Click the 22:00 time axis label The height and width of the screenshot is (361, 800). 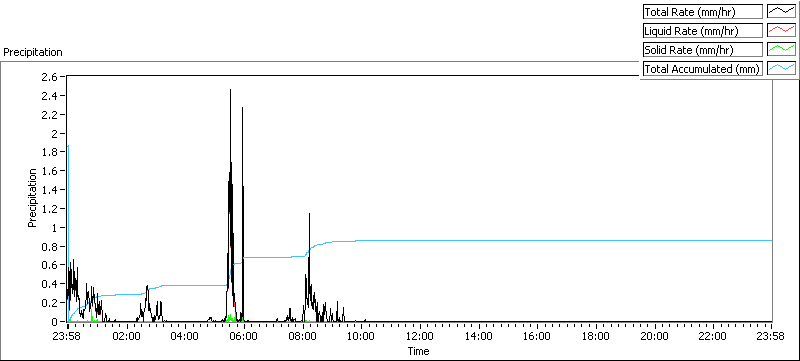tap(713, 336)
